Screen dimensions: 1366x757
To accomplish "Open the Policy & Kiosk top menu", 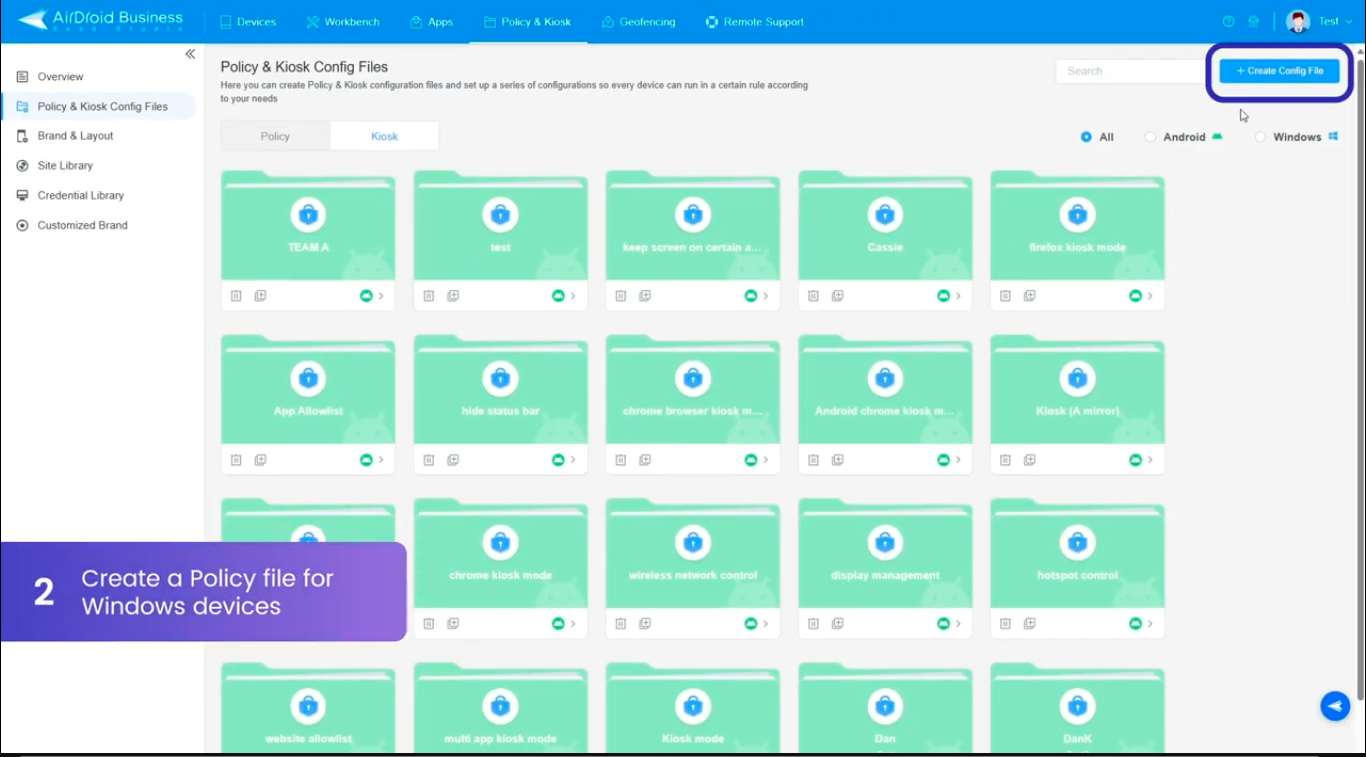I will point(527,22).
